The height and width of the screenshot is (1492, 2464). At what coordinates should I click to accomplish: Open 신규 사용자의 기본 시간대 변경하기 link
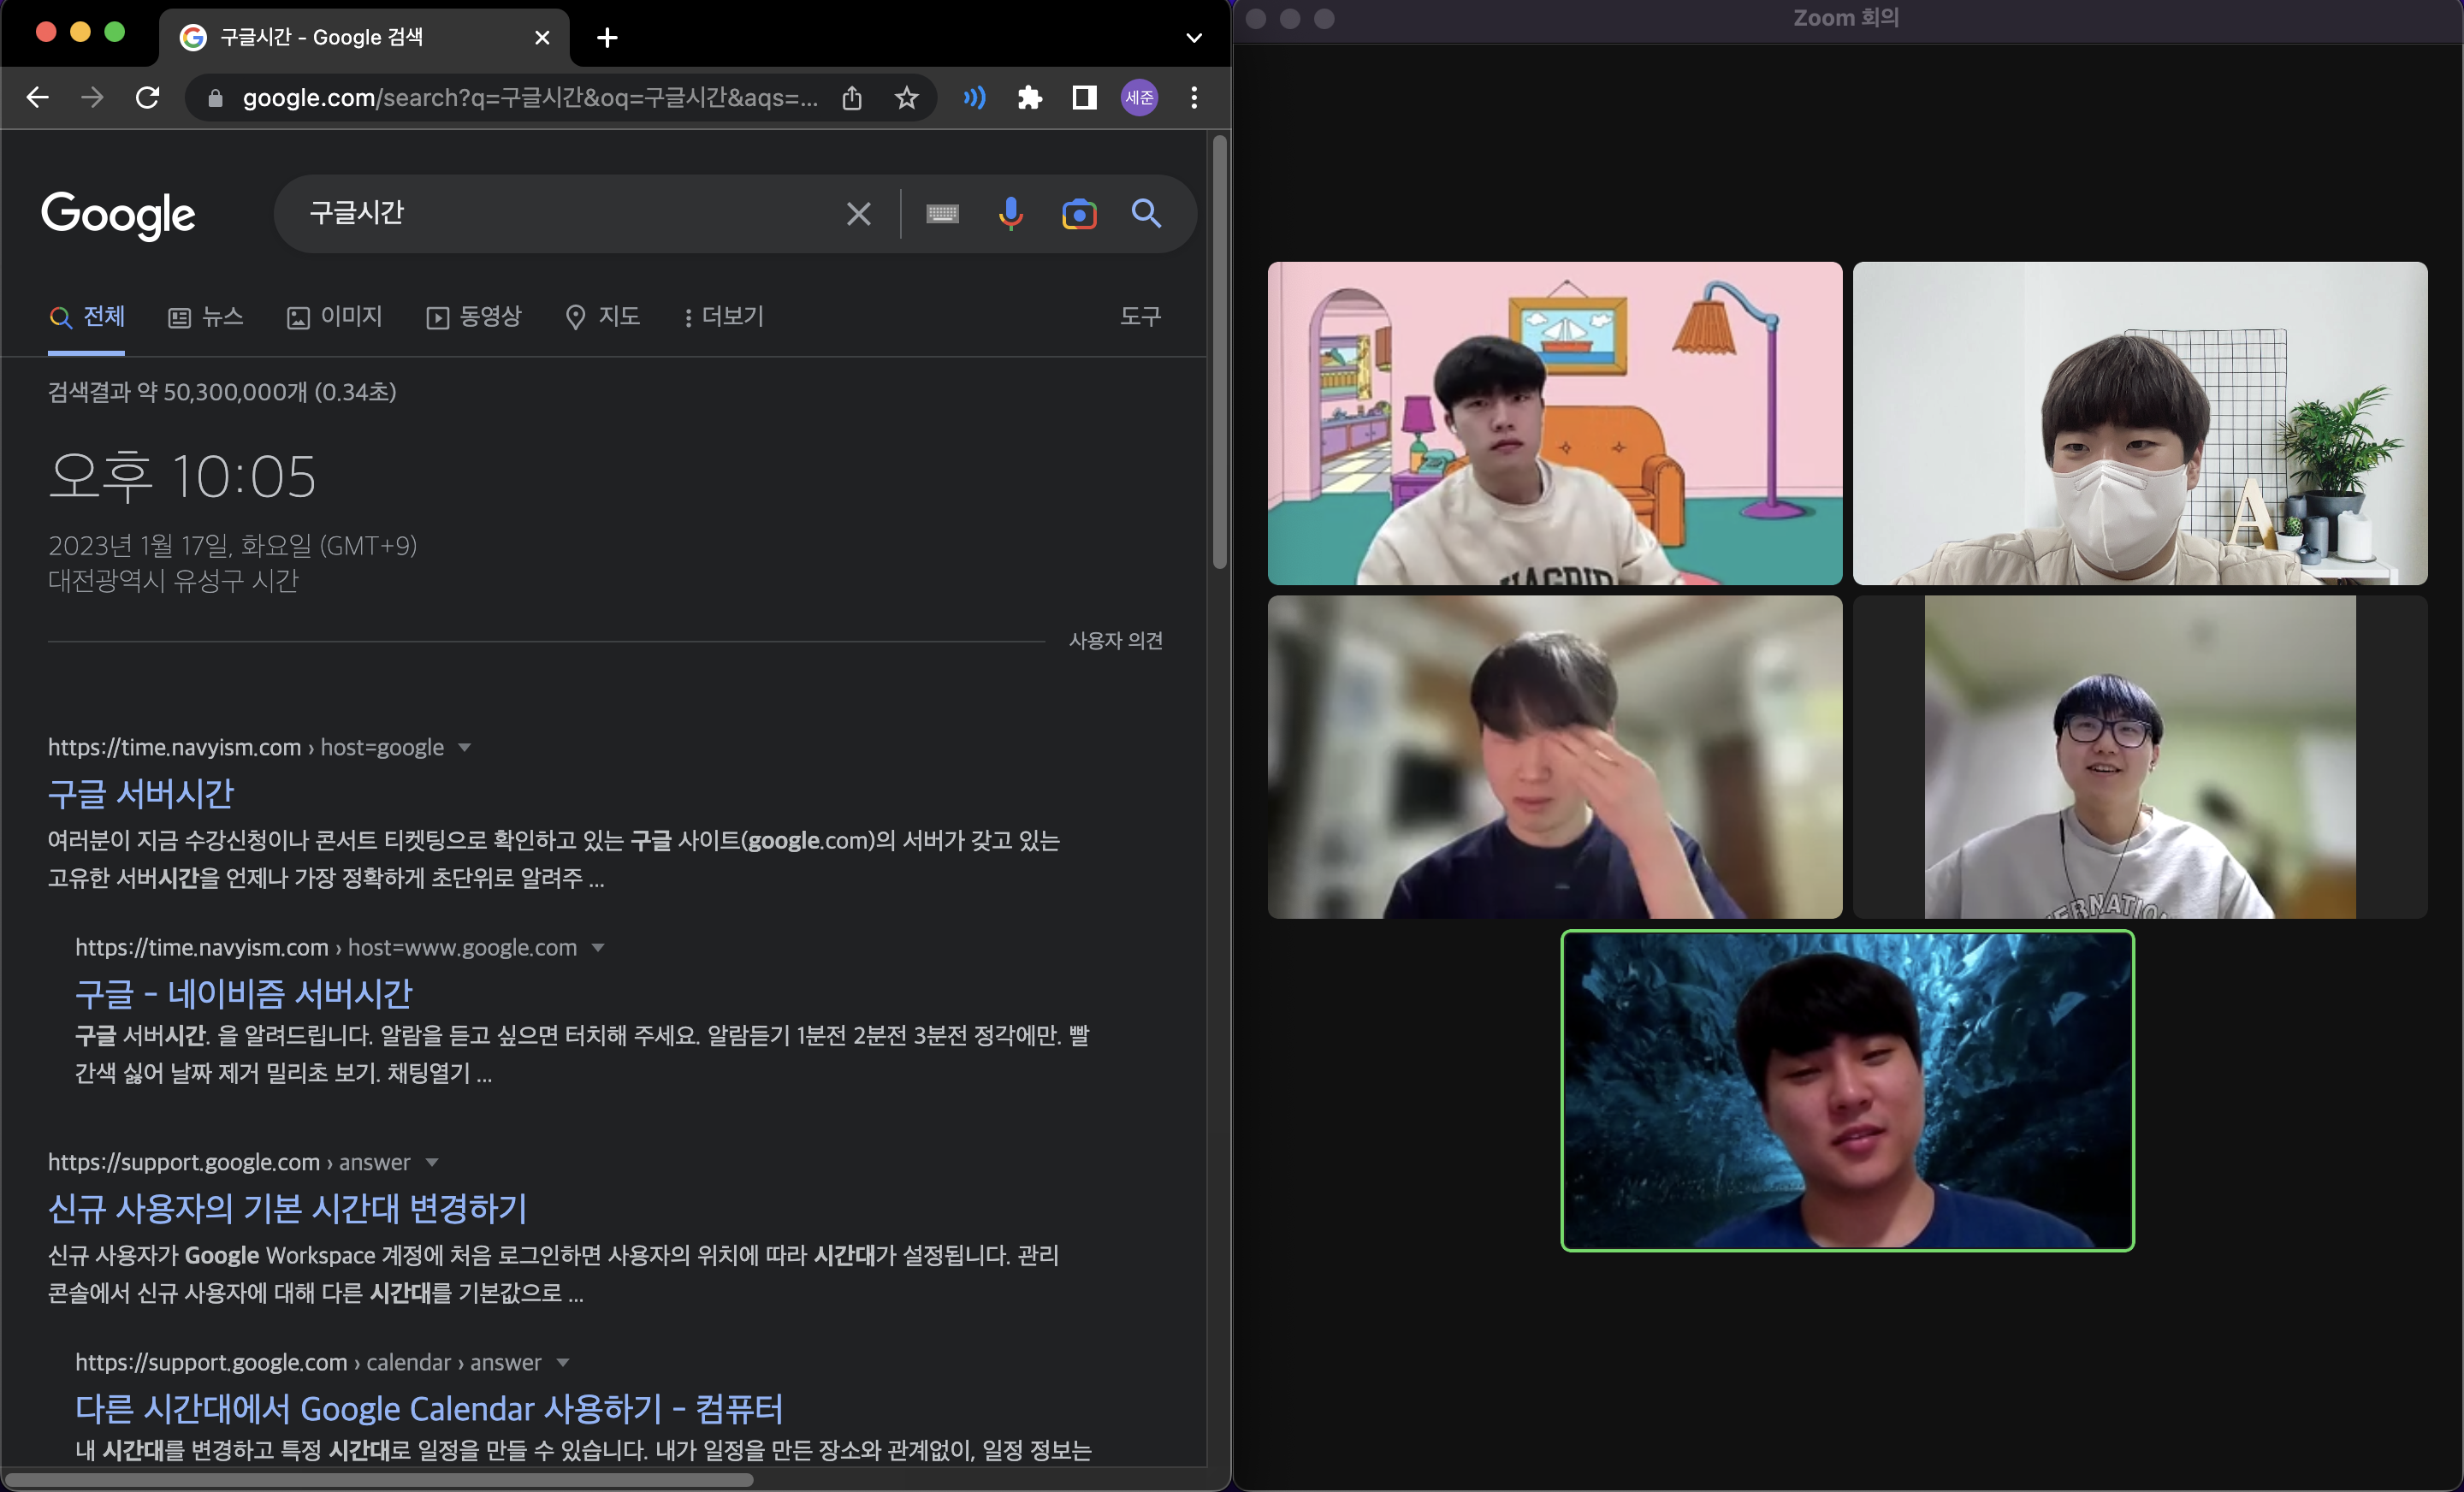tap(287, 1209)
